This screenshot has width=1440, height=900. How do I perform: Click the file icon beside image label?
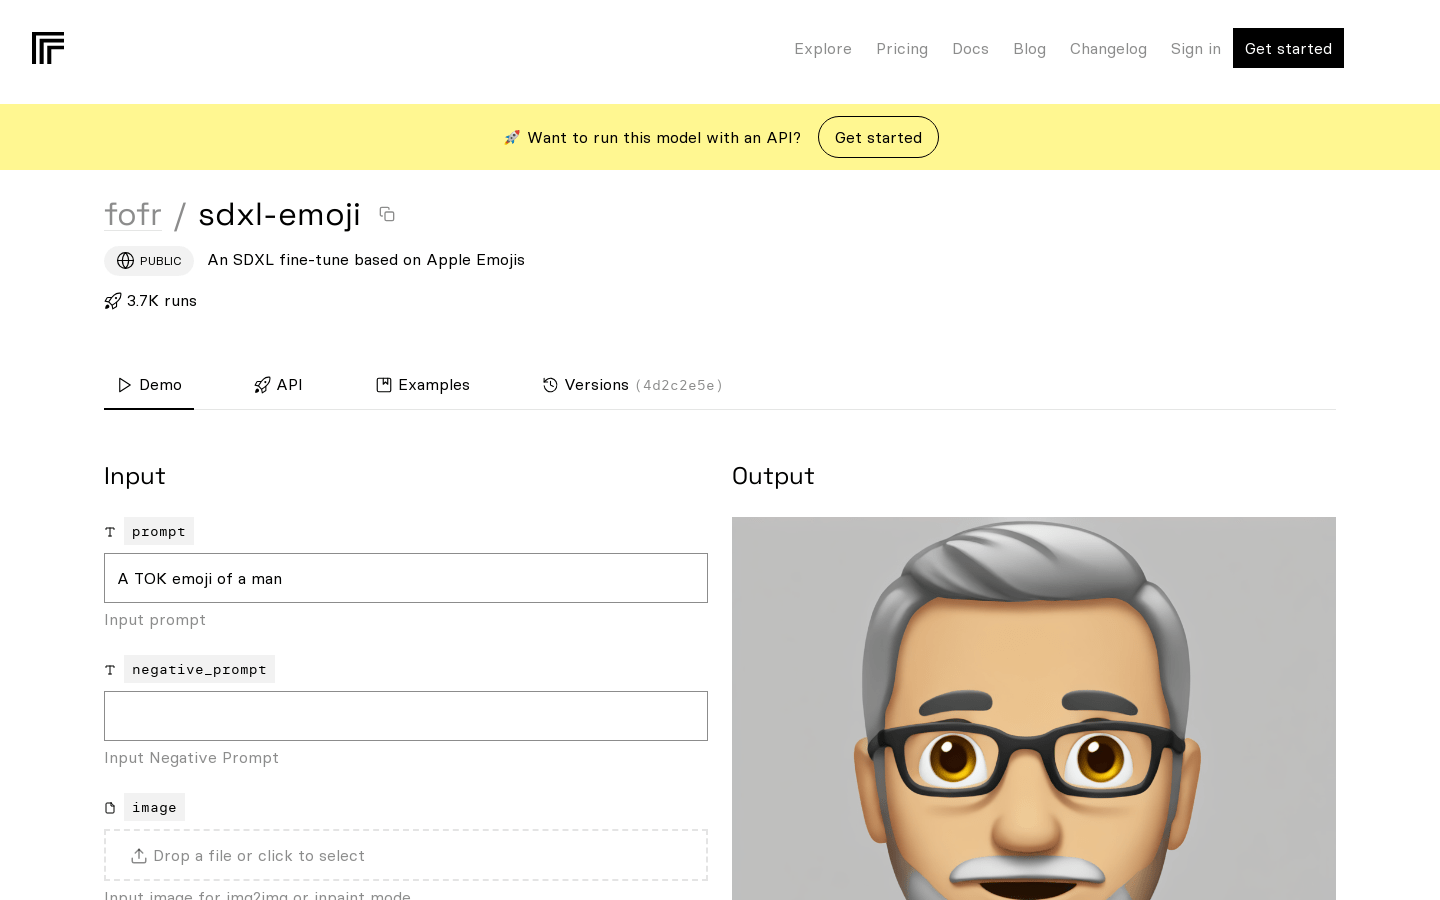[x=110, y=808]
